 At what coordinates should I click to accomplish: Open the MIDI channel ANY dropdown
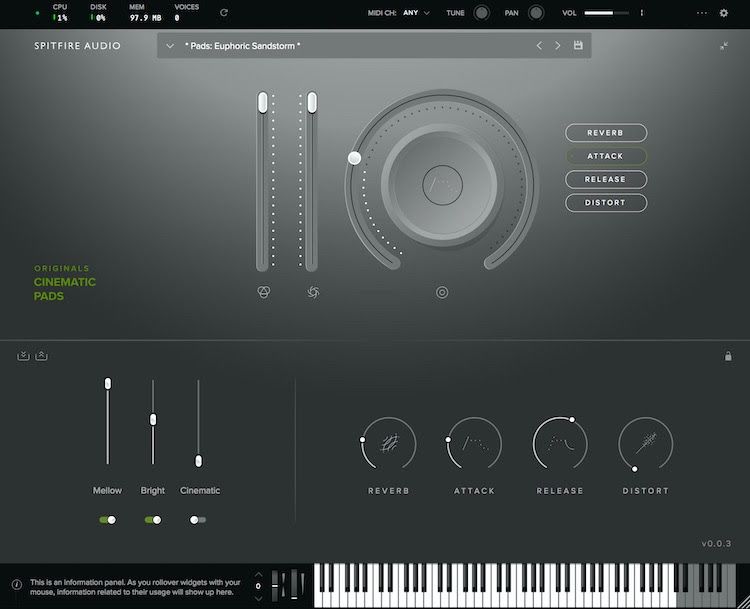(416, 13)
